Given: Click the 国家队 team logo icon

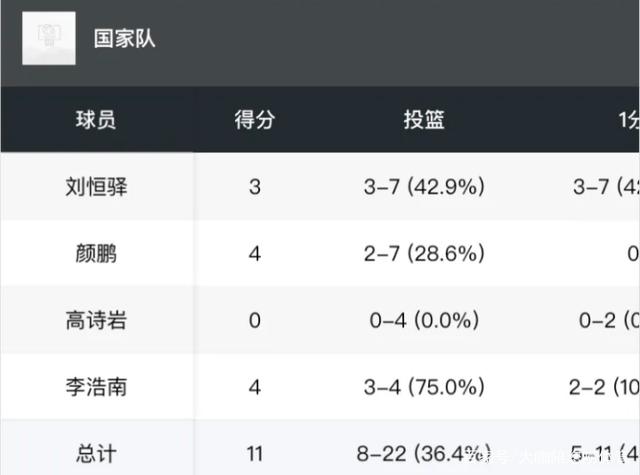Looking at the screenshot, I should tap(48, 39).
